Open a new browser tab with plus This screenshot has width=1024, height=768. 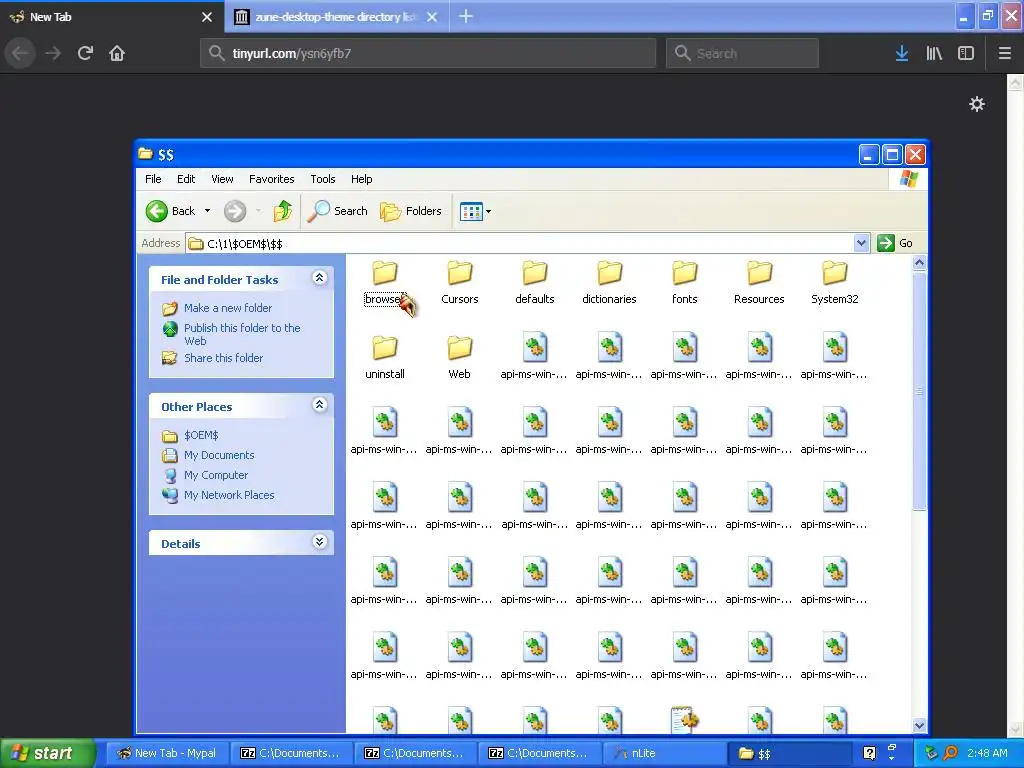pos(466,16)
